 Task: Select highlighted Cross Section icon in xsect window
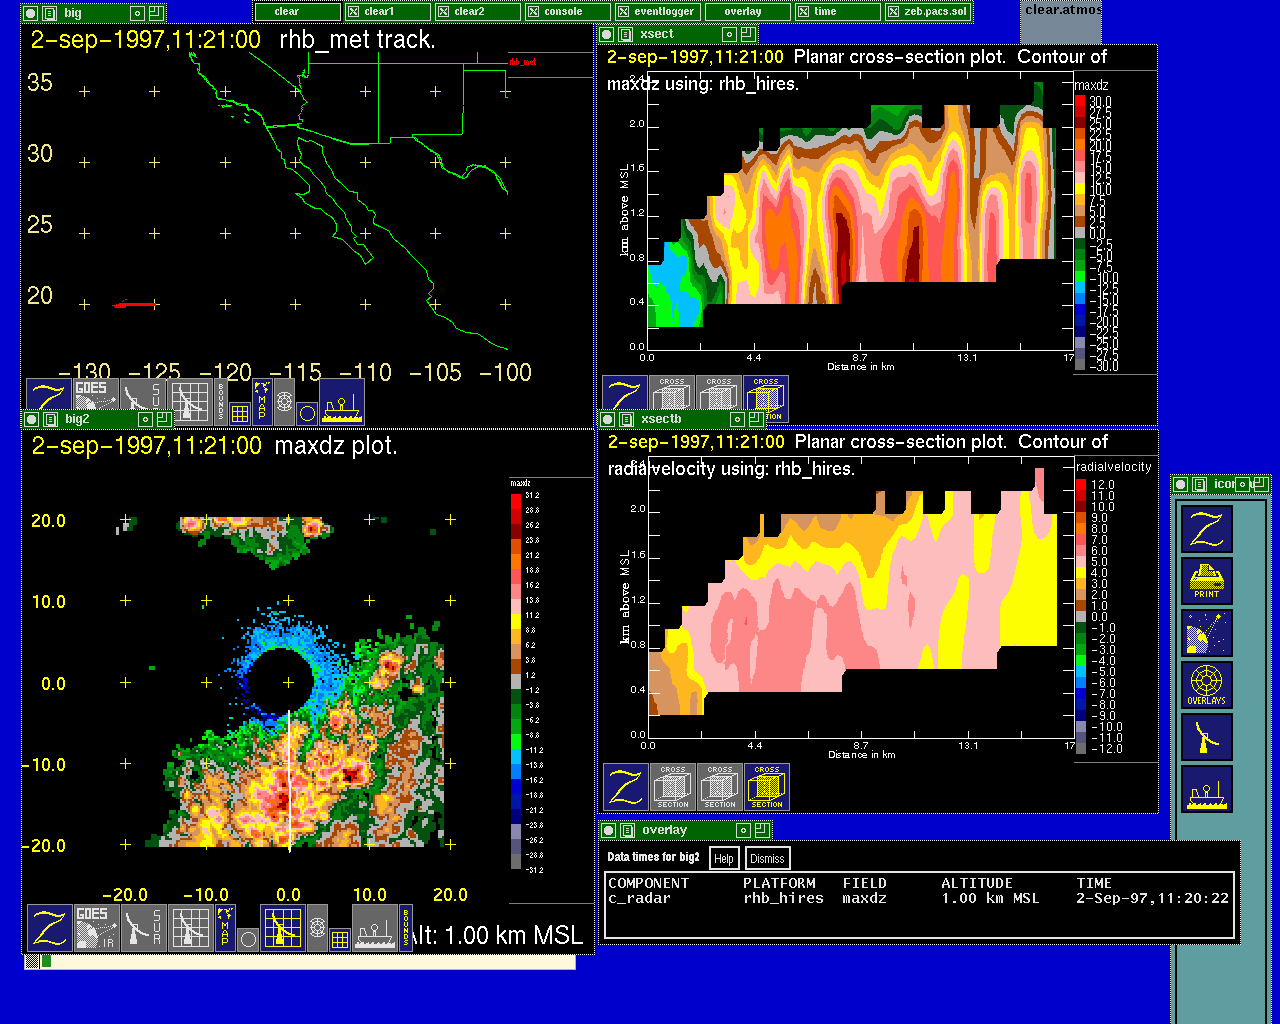click(766, 399)
